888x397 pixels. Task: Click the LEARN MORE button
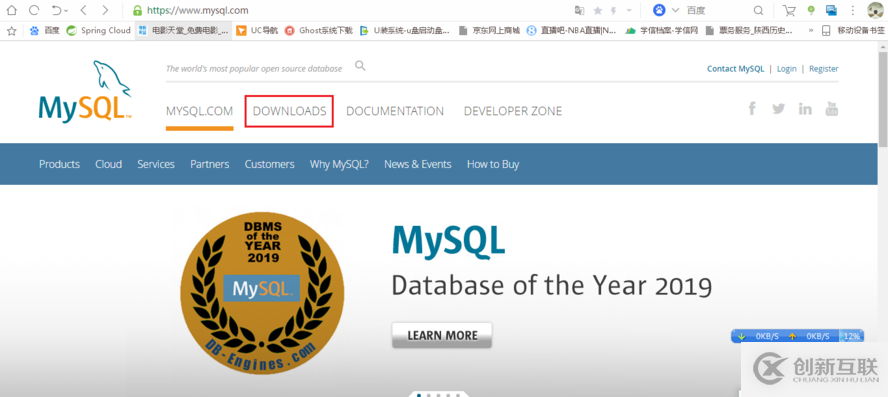[x=442, y=335]
